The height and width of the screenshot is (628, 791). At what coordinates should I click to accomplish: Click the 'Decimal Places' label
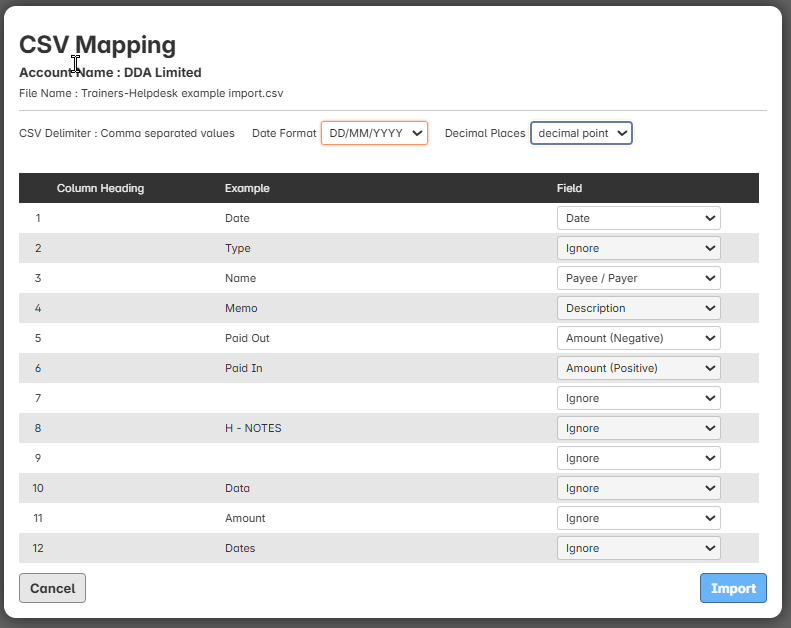(485, 133)
